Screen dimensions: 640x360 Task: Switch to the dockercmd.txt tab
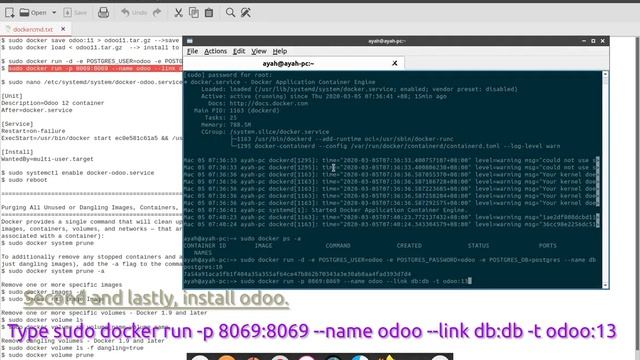33,29
